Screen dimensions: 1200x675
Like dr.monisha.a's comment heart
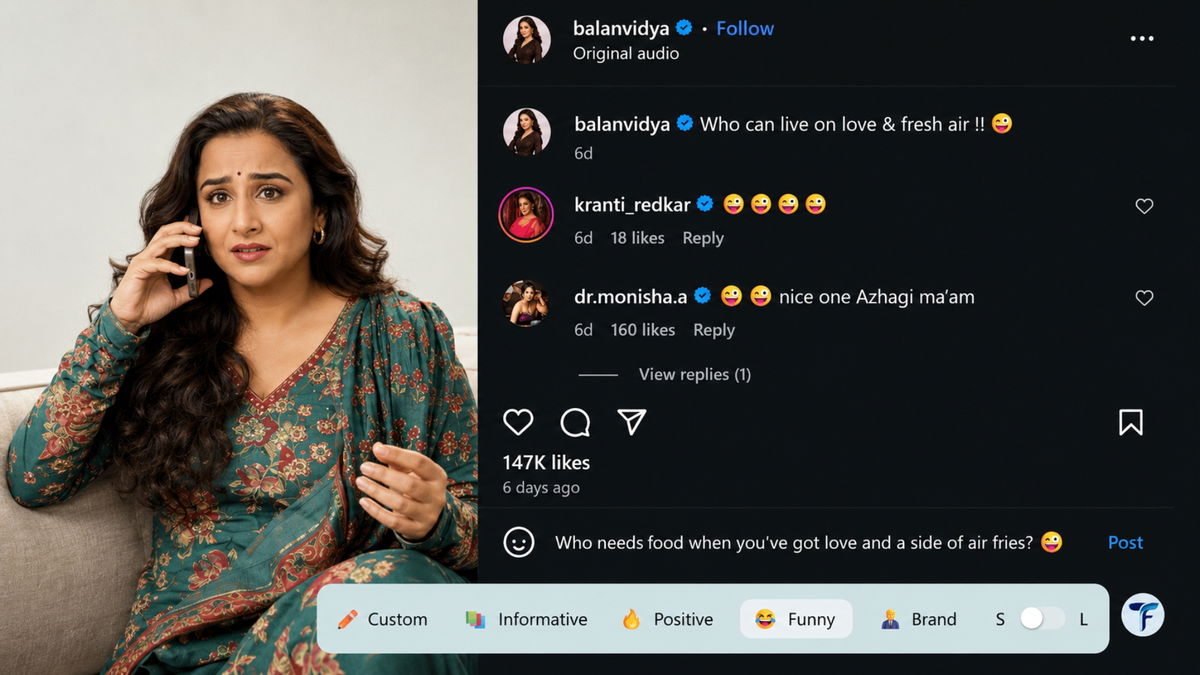coord(1144,298)
